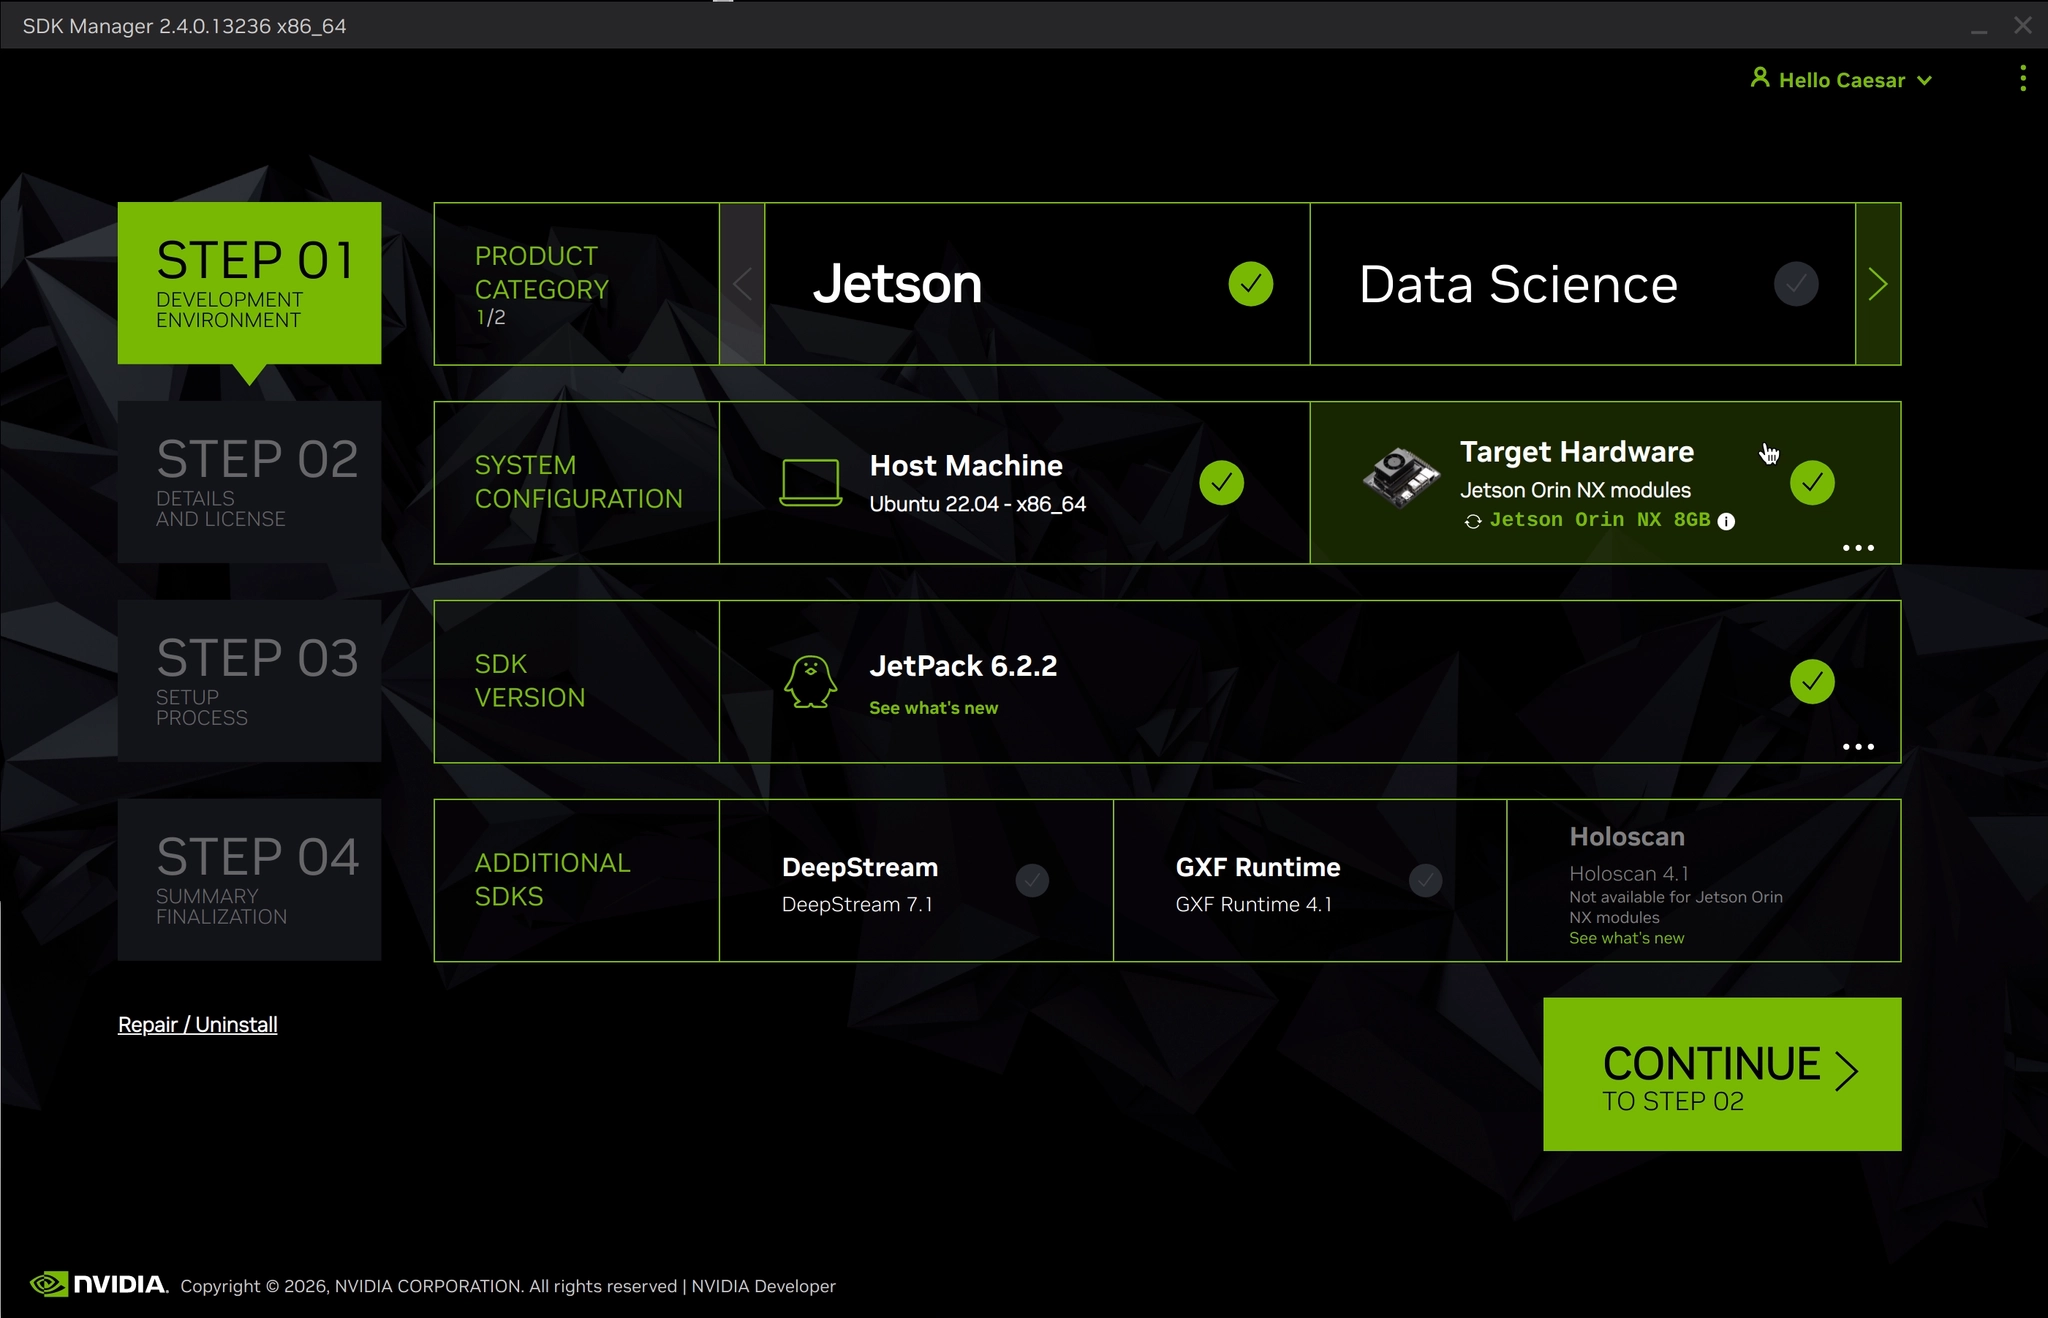This screenshot has width=2048, height=1318.
Task: Click the SDK VERSION label
Action: 530,681
